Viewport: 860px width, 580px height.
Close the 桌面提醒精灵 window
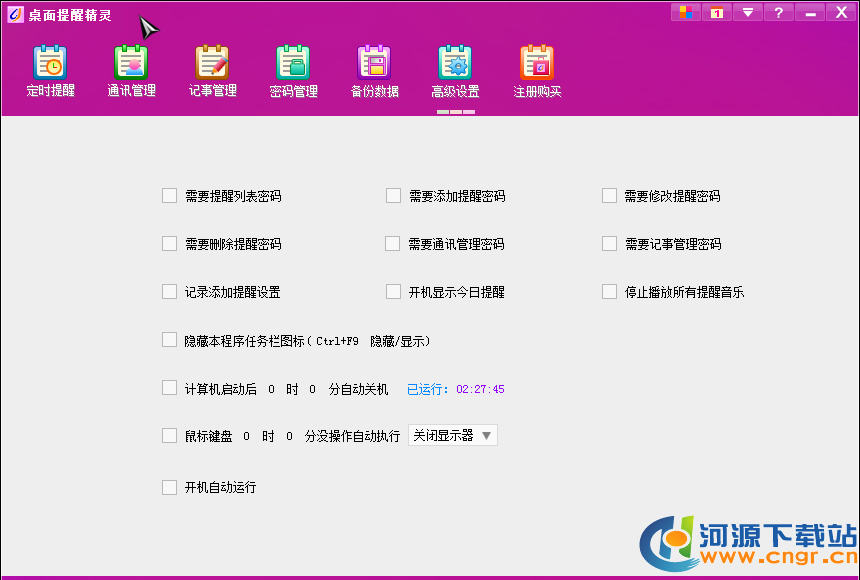[841, 12]
